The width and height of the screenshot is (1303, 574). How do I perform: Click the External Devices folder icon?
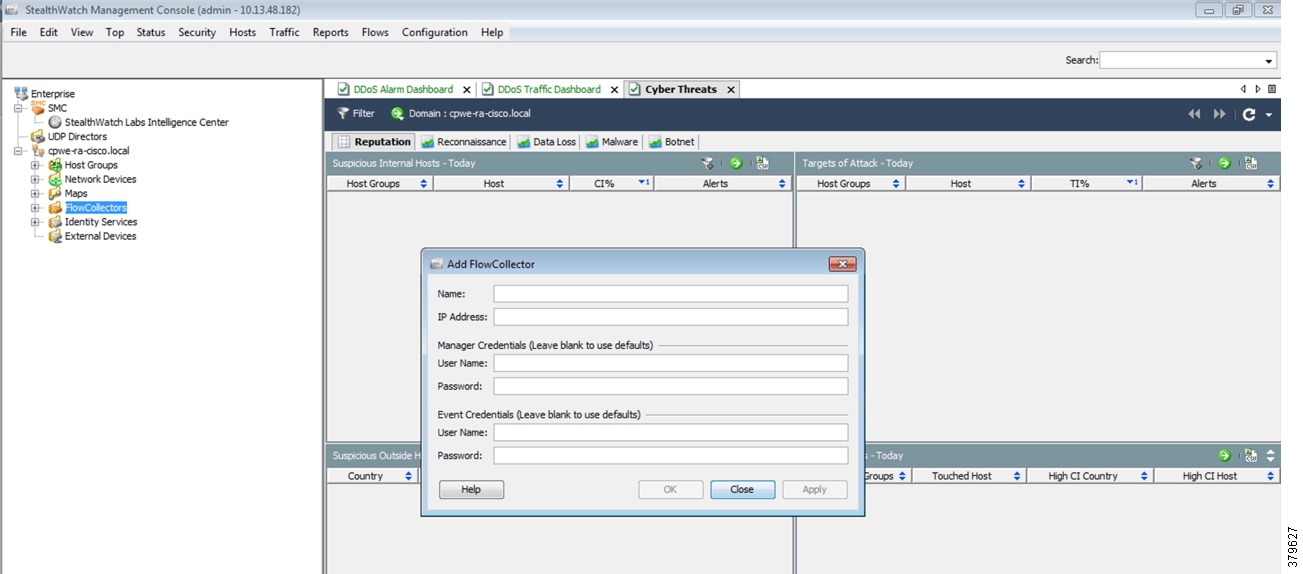click(55, 237)
